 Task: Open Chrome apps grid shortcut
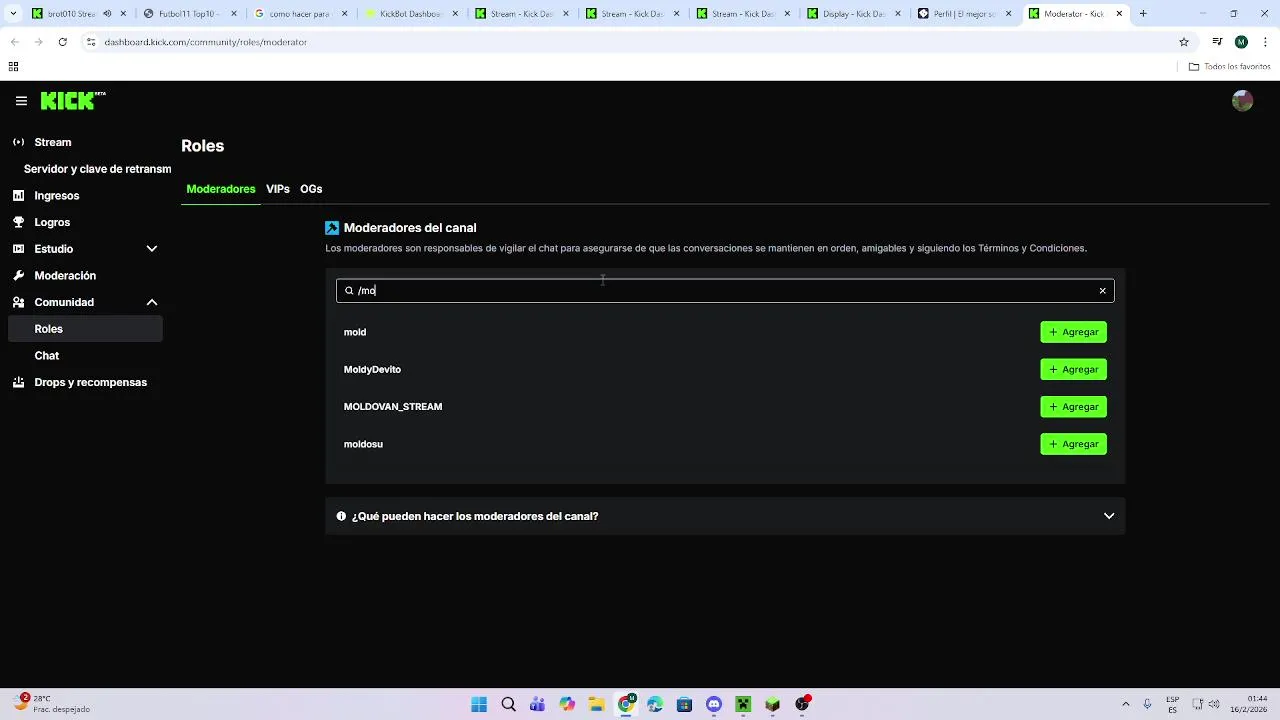pyautogui.click(x=13, y=67)
